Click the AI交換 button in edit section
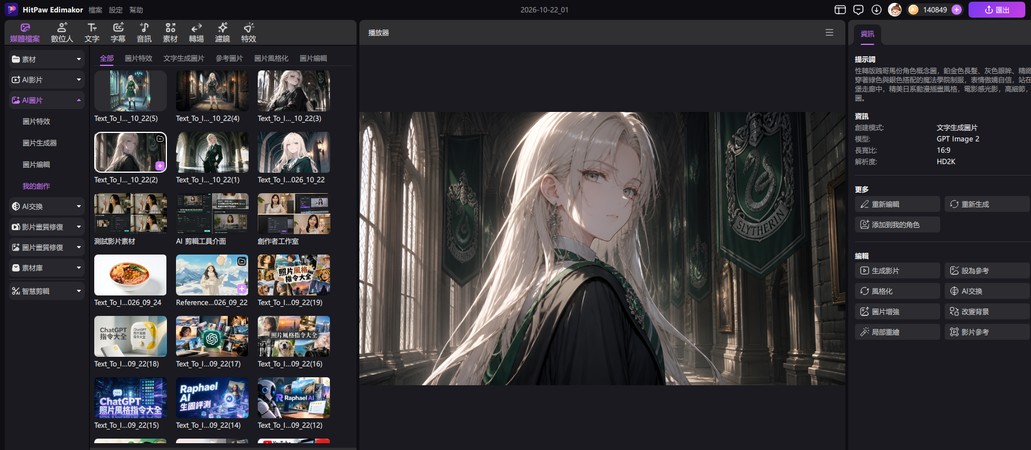Image resolution: width=1031 pixels, height=450 pixels. pyautogui.click(x=987, y=291)
